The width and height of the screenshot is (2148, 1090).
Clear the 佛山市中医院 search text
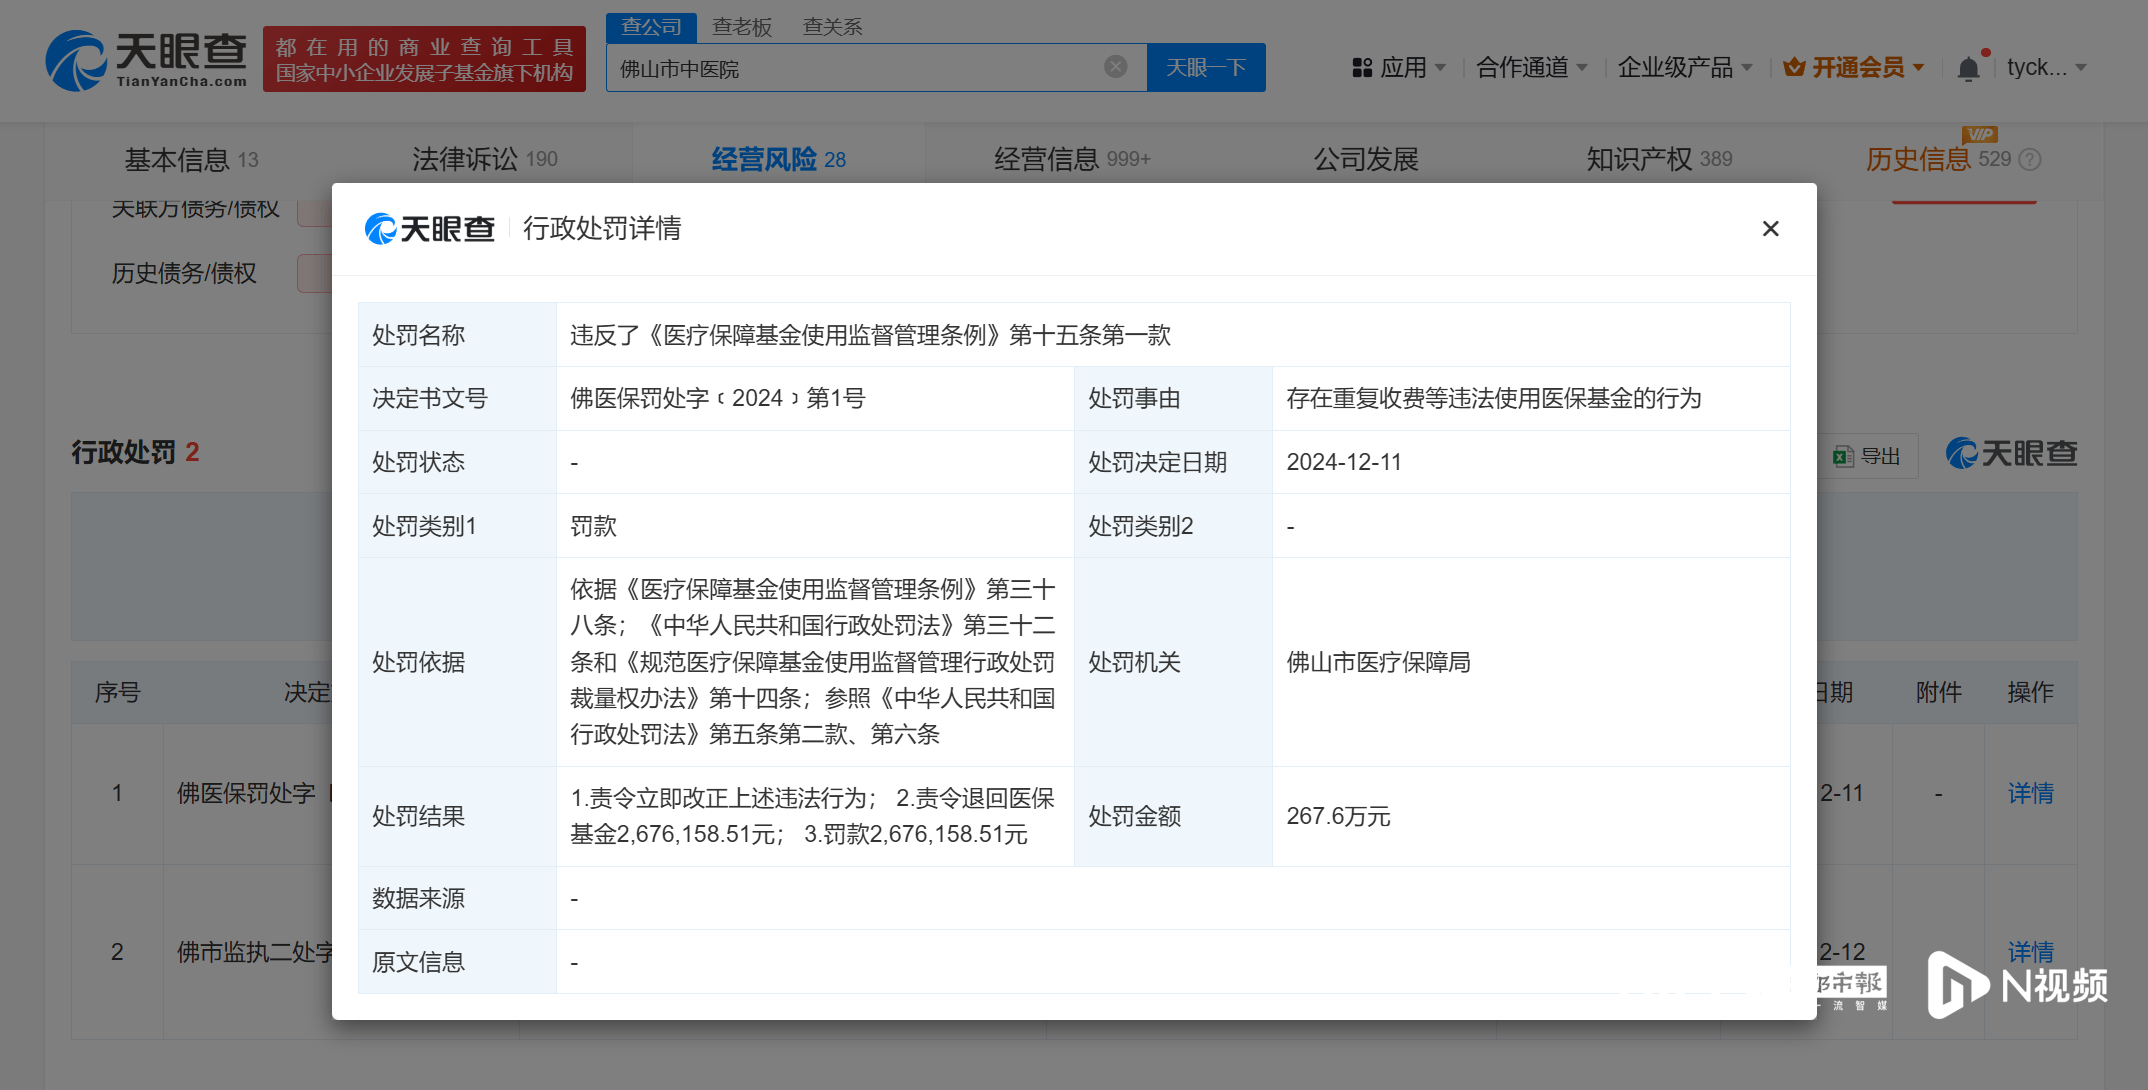(1114, 66)
